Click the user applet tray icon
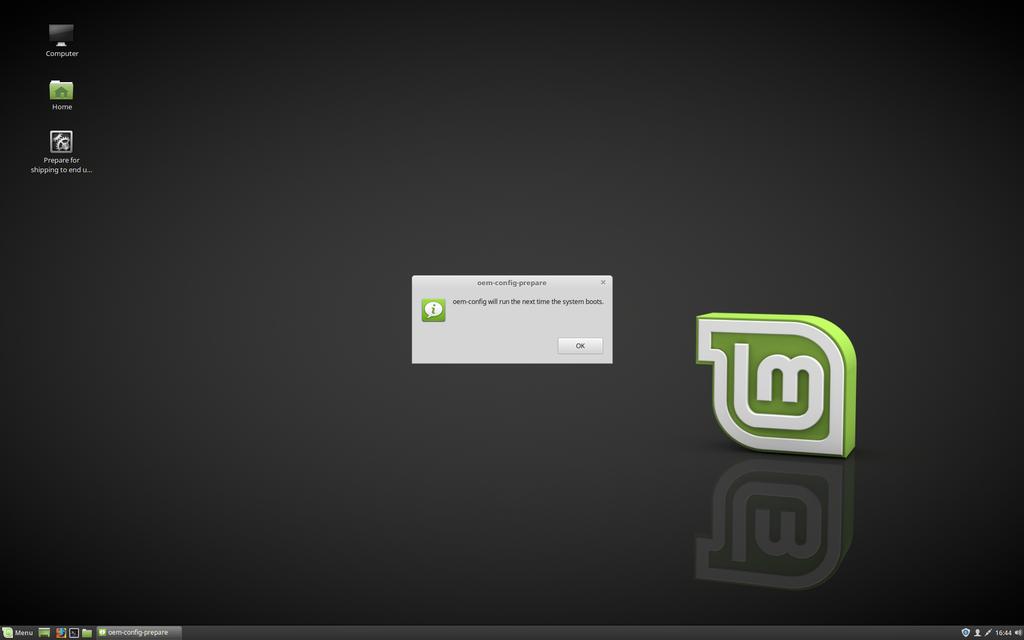Screen dimensions: 1024x640 [978, 633]
